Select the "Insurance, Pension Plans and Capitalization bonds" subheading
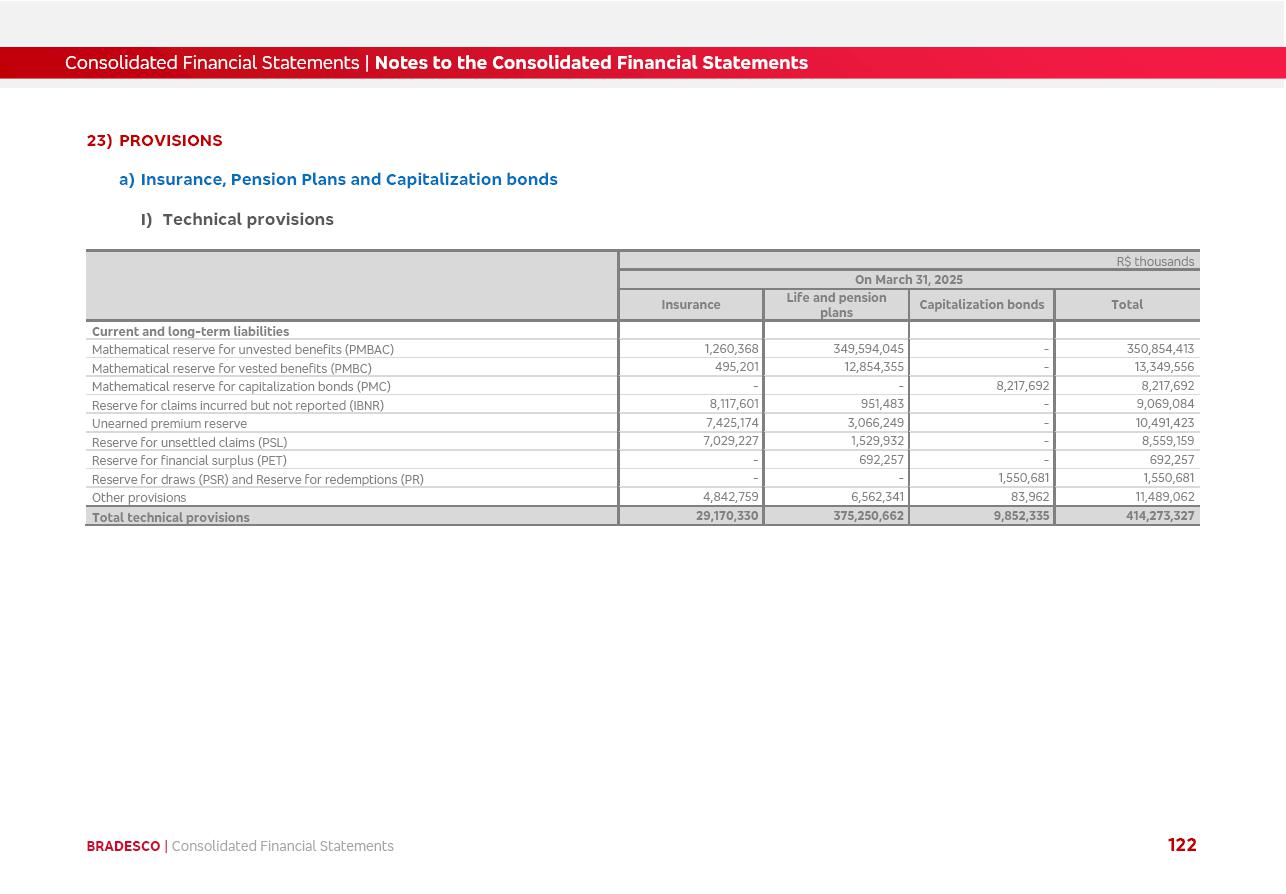This screenshot has width=1286, height=894. [348, 180]
